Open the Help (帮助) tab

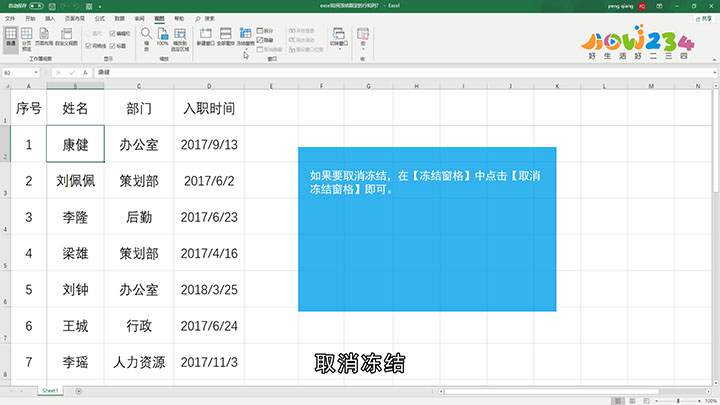click(x=179, y=18)
